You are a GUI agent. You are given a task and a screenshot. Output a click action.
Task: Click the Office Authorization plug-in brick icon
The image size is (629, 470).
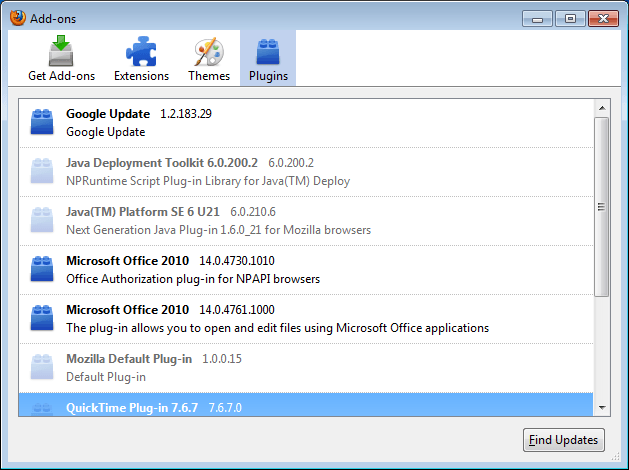[42, 269]
